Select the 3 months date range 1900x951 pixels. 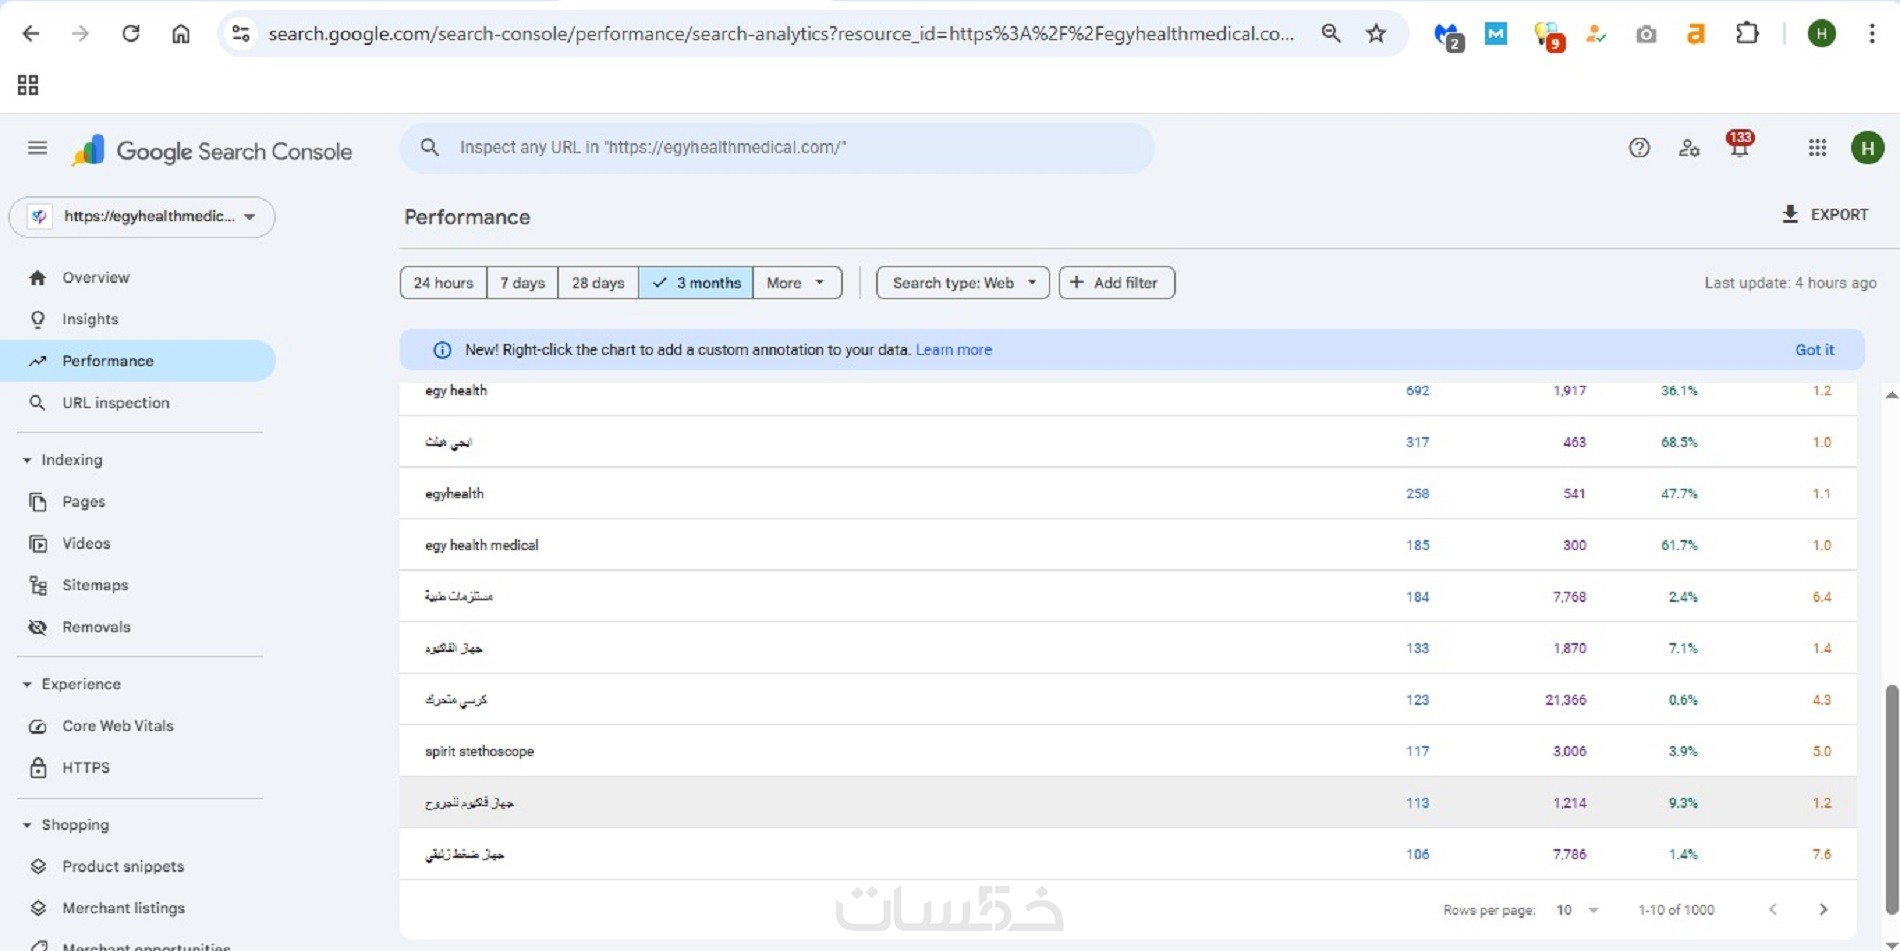pyautogui.click(x=696, y=283)
